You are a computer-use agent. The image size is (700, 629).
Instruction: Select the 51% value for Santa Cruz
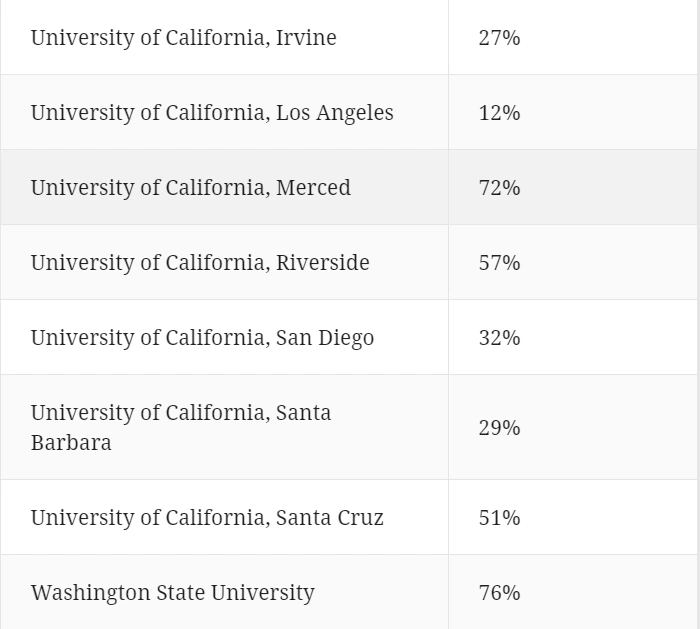tap(499, 518)
